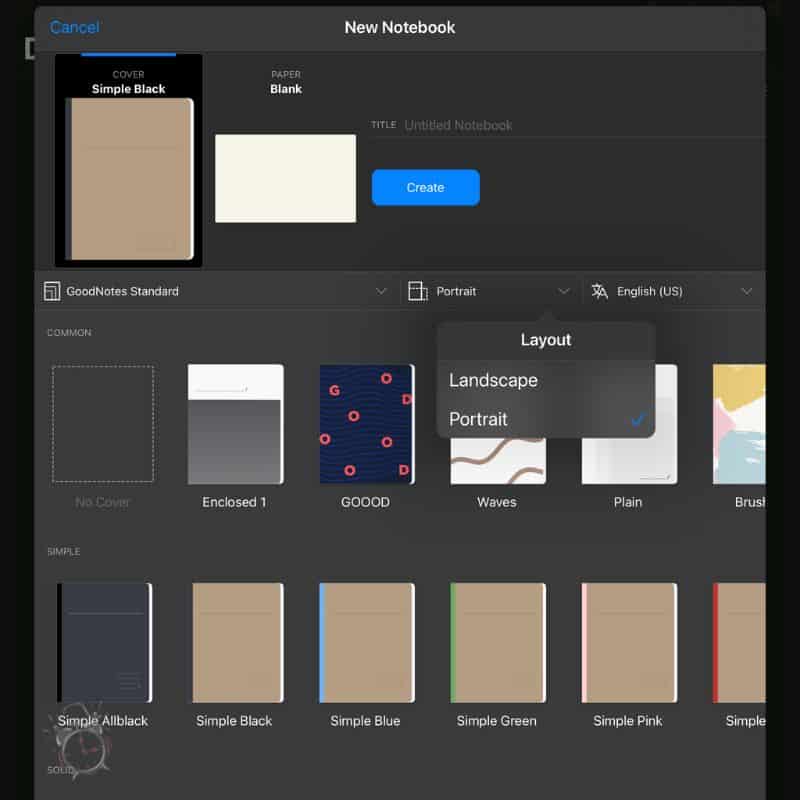
Task: Click the chevron of GoodNotes Standard dropdown
Action: click(x=381, y=291)
